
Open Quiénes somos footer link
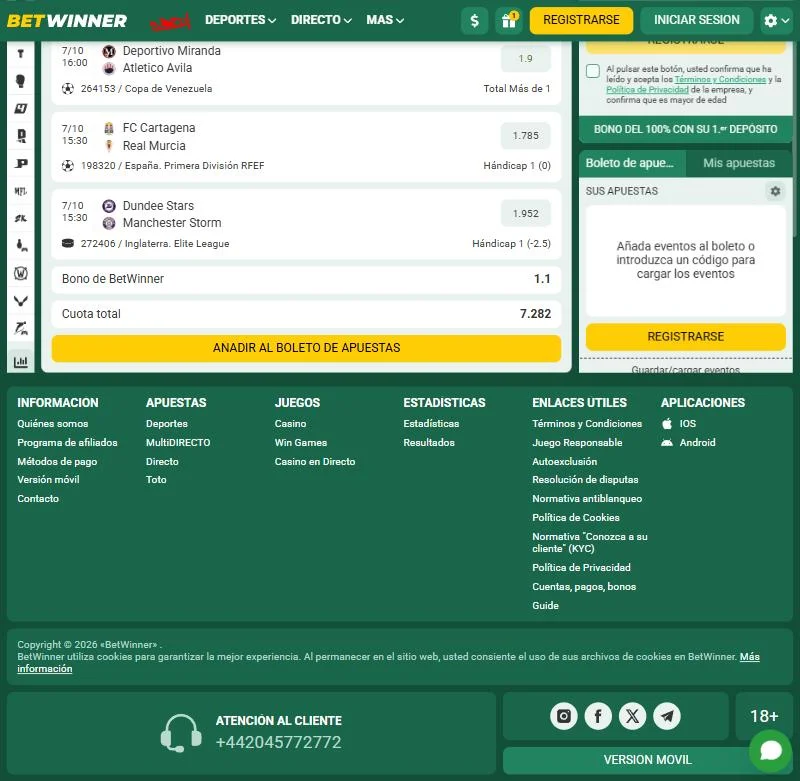coord(53,424)
